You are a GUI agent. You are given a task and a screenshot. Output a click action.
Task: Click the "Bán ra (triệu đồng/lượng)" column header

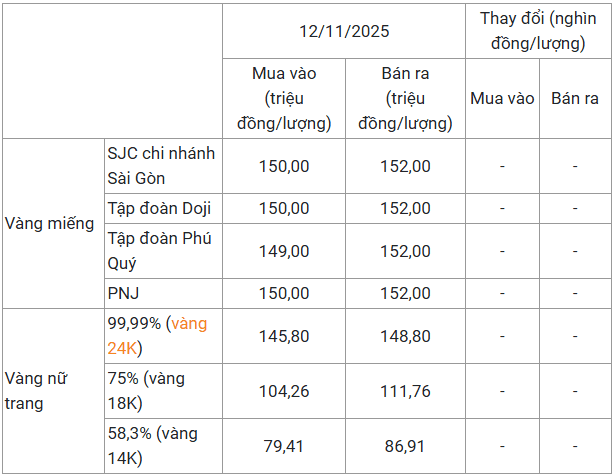pyautogui.click(x=405, y=98)
